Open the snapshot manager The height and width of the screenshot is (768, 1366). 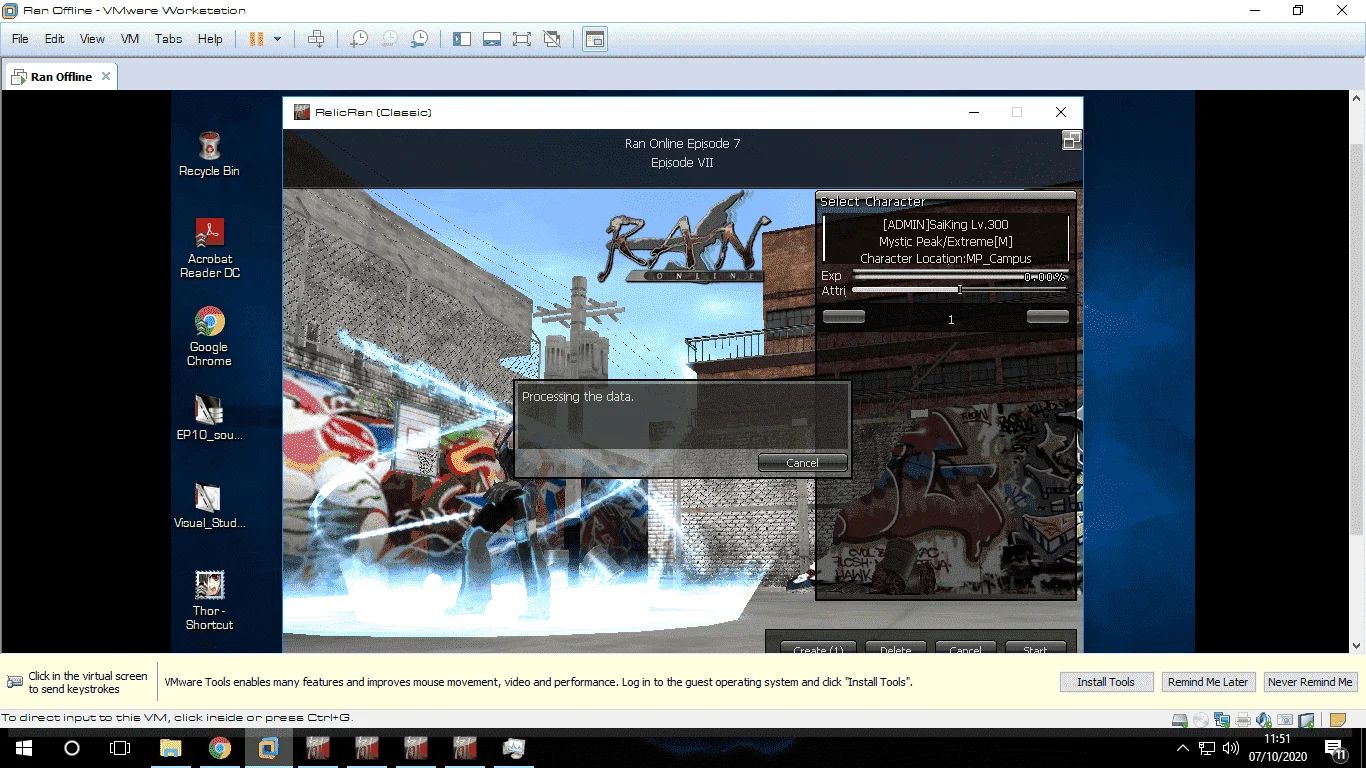420,39
